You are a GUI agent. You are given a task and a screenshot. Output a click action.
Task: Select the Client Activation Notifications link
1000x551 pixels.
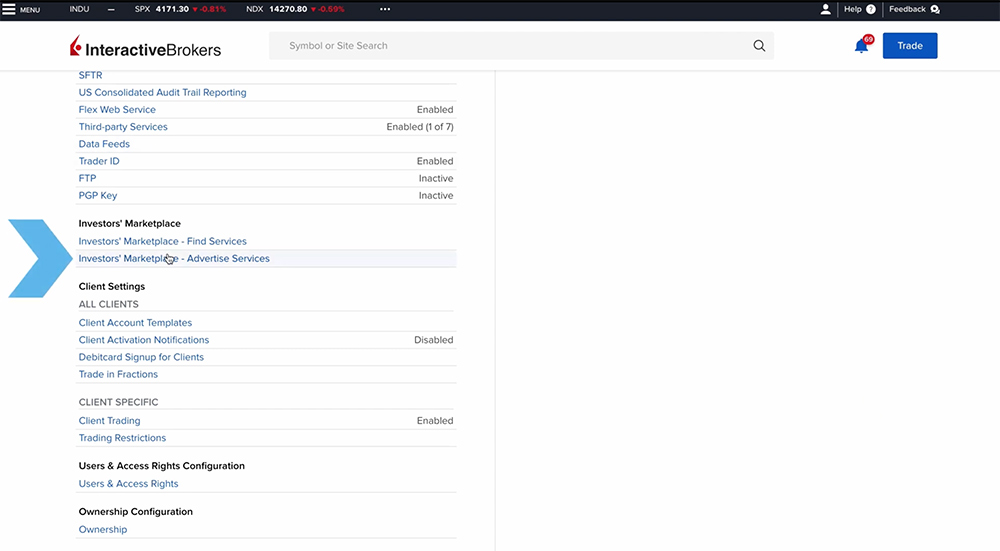[143, 340]
